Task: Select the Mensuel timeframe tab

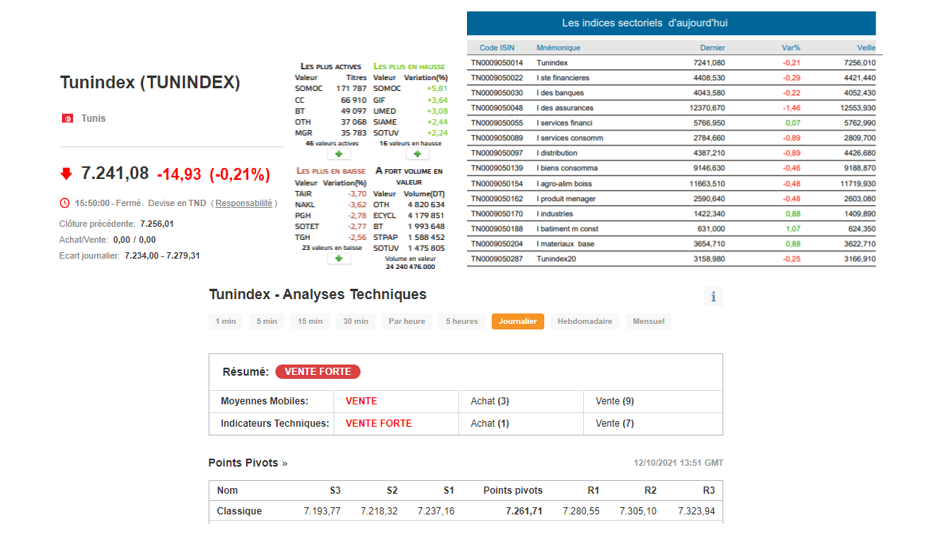Action: [648, 321]
